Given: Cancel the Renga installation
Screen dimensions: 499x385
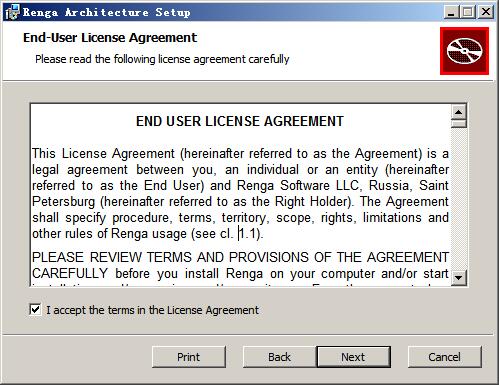Looking at the screenshot, I should [x=445, y=357].
